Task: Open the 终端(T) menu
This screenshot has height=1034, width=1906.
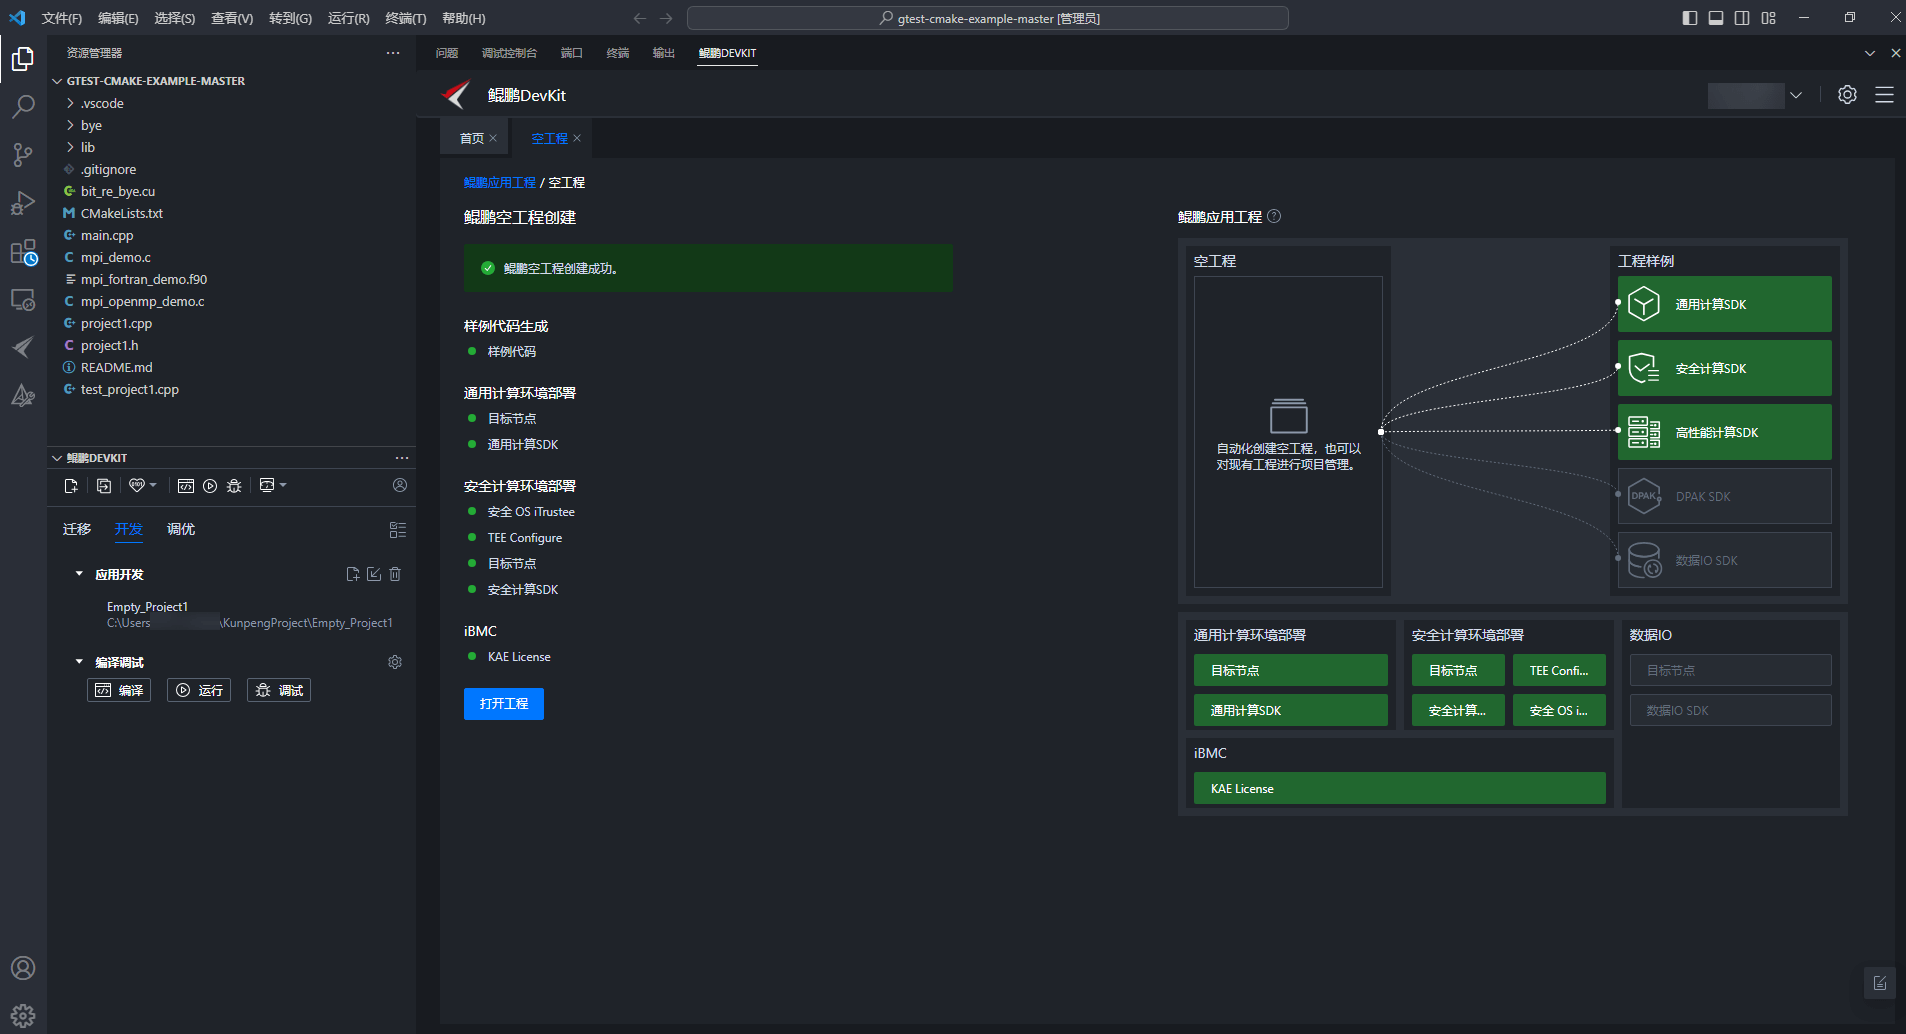Action: click(x=406, y=18)
